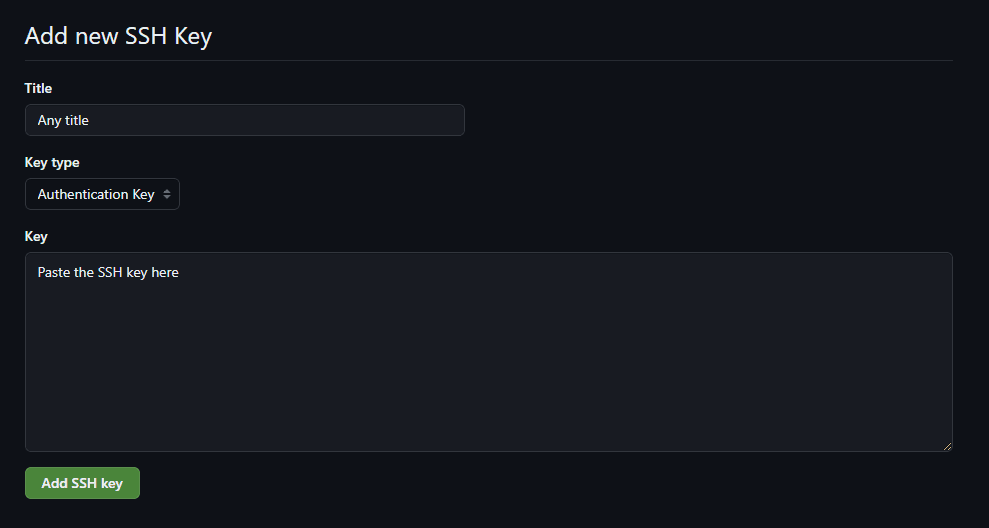Click the "Key" label above the textarea
The height and width of the screenshot is (528, 989).
point(36,236)
